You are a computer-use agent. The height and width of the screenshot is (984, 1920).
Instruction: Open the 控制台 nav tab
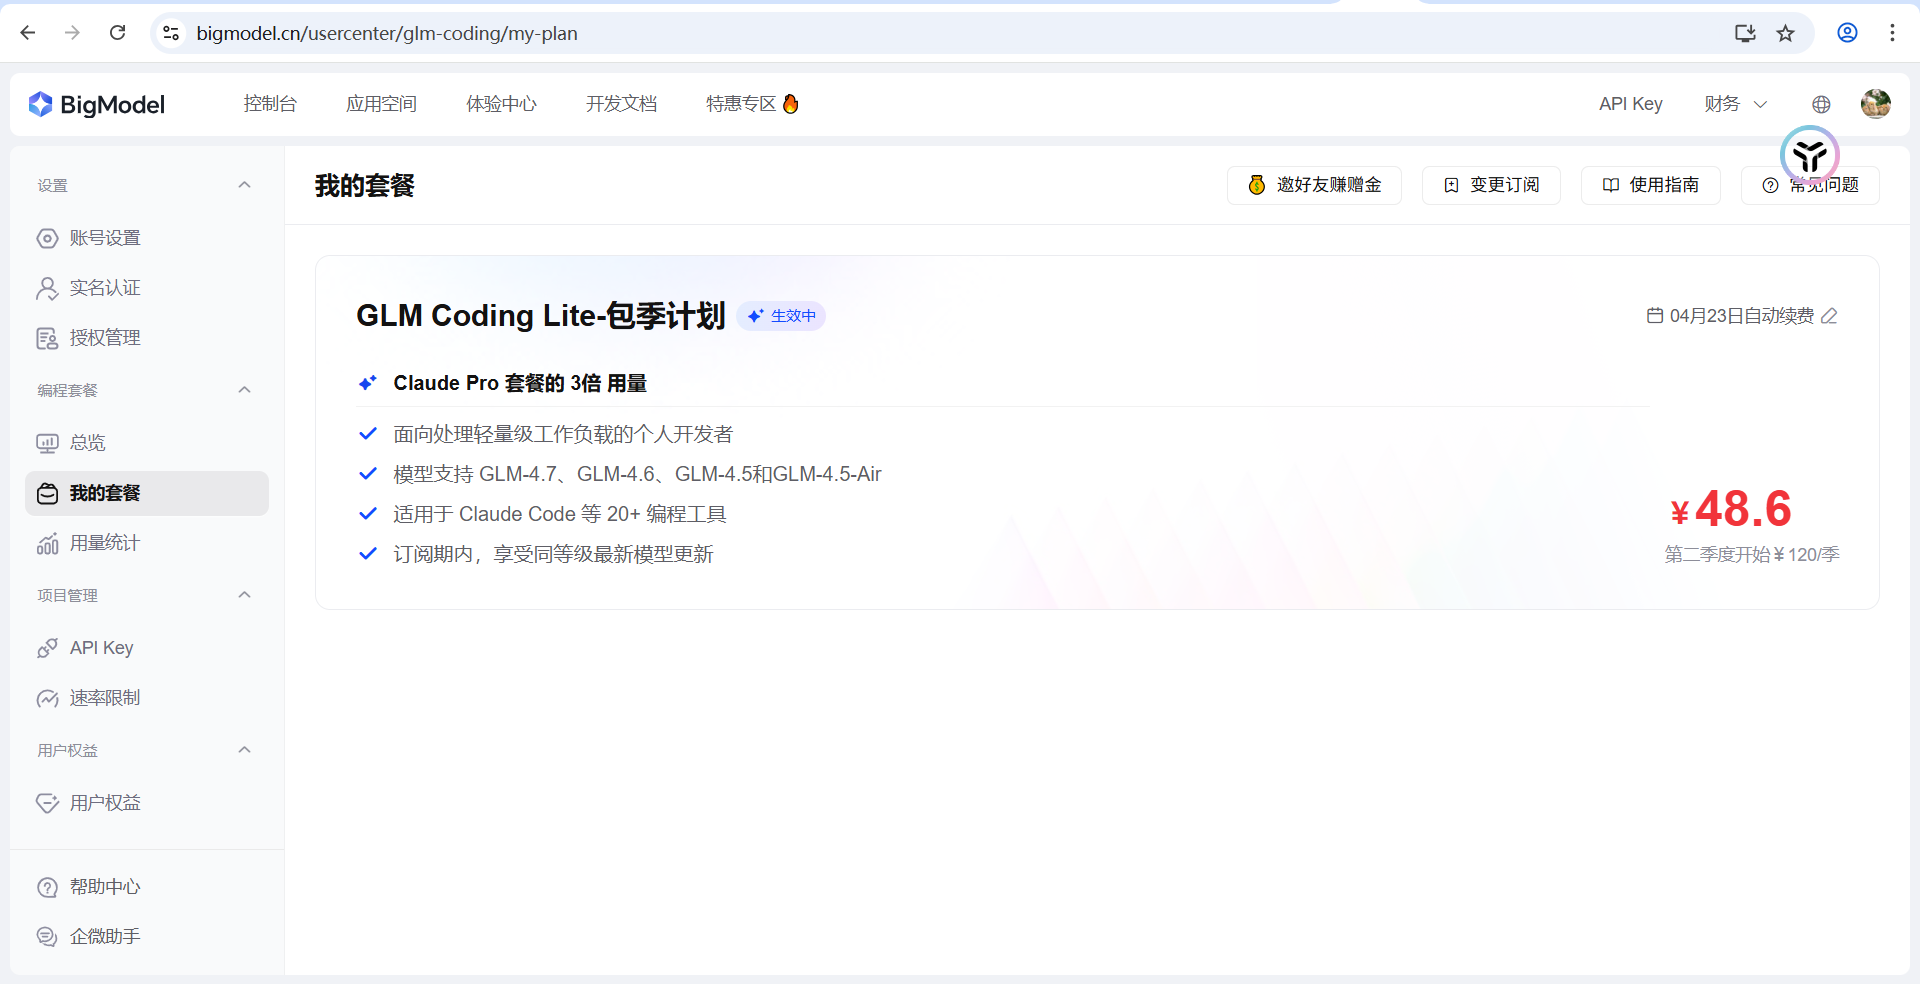[x=270, y=104]
